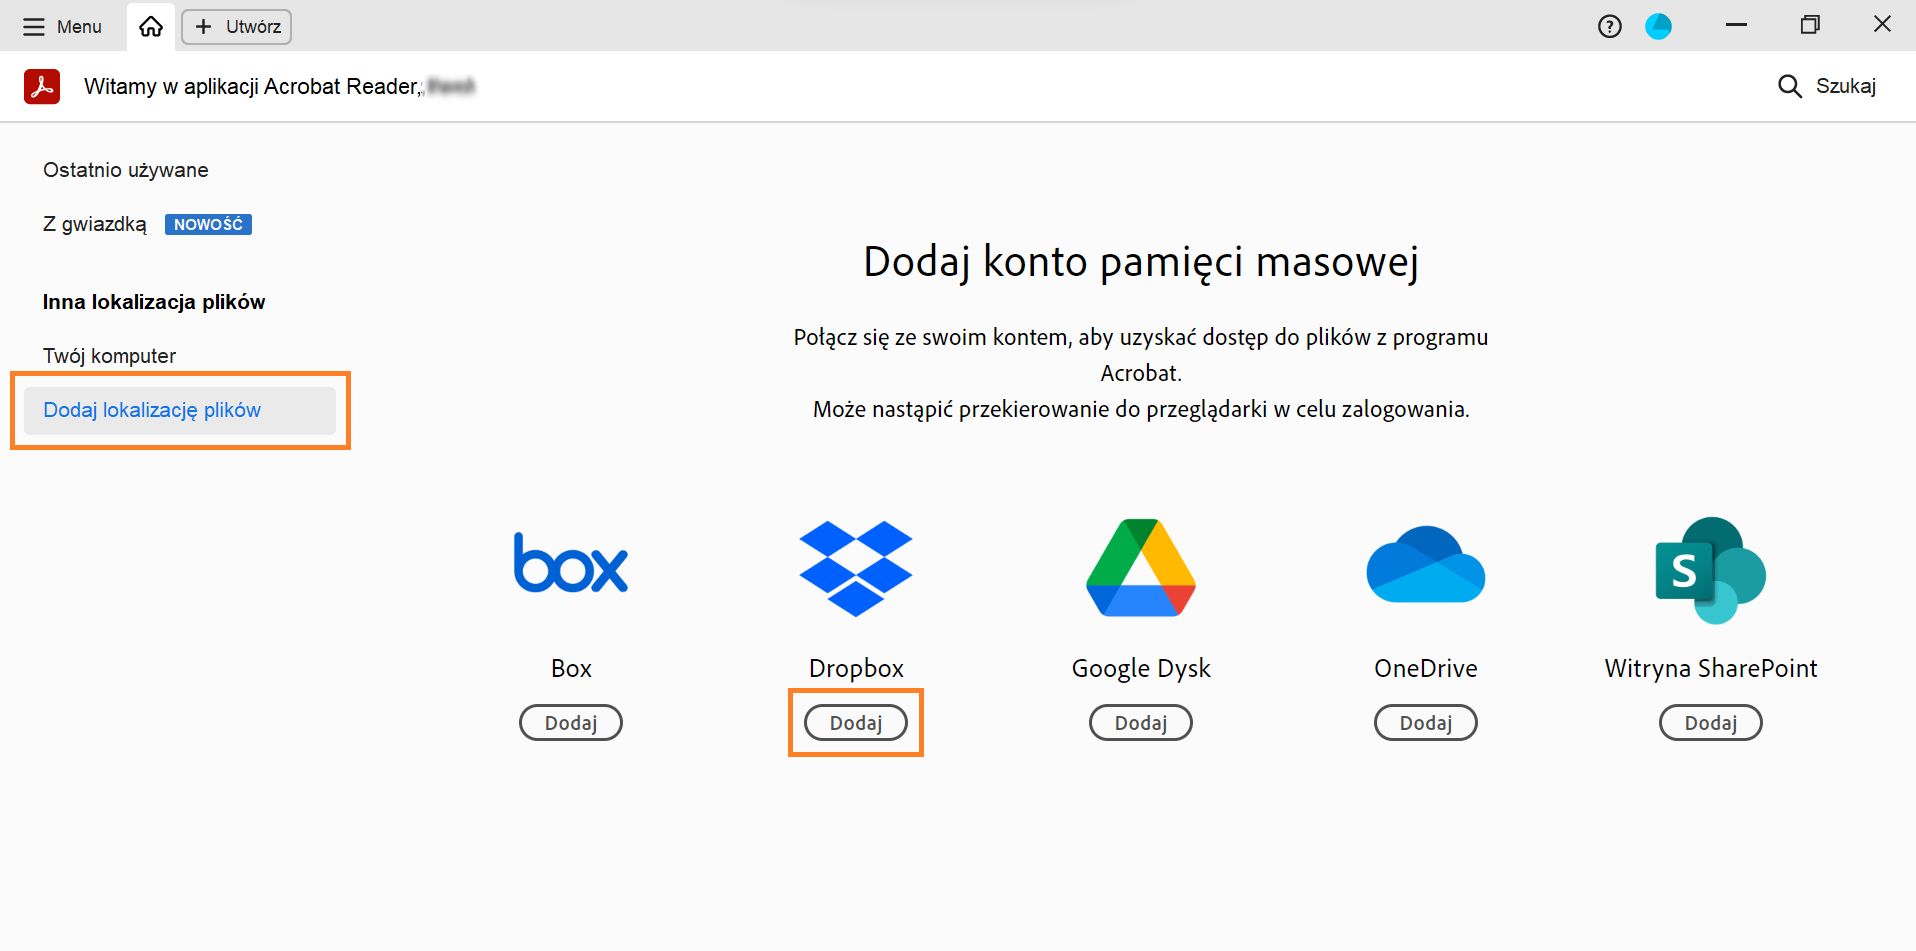Select Z gwiazdką
1916x951 pixels.
pyautogui.click(x=95, y=225)
